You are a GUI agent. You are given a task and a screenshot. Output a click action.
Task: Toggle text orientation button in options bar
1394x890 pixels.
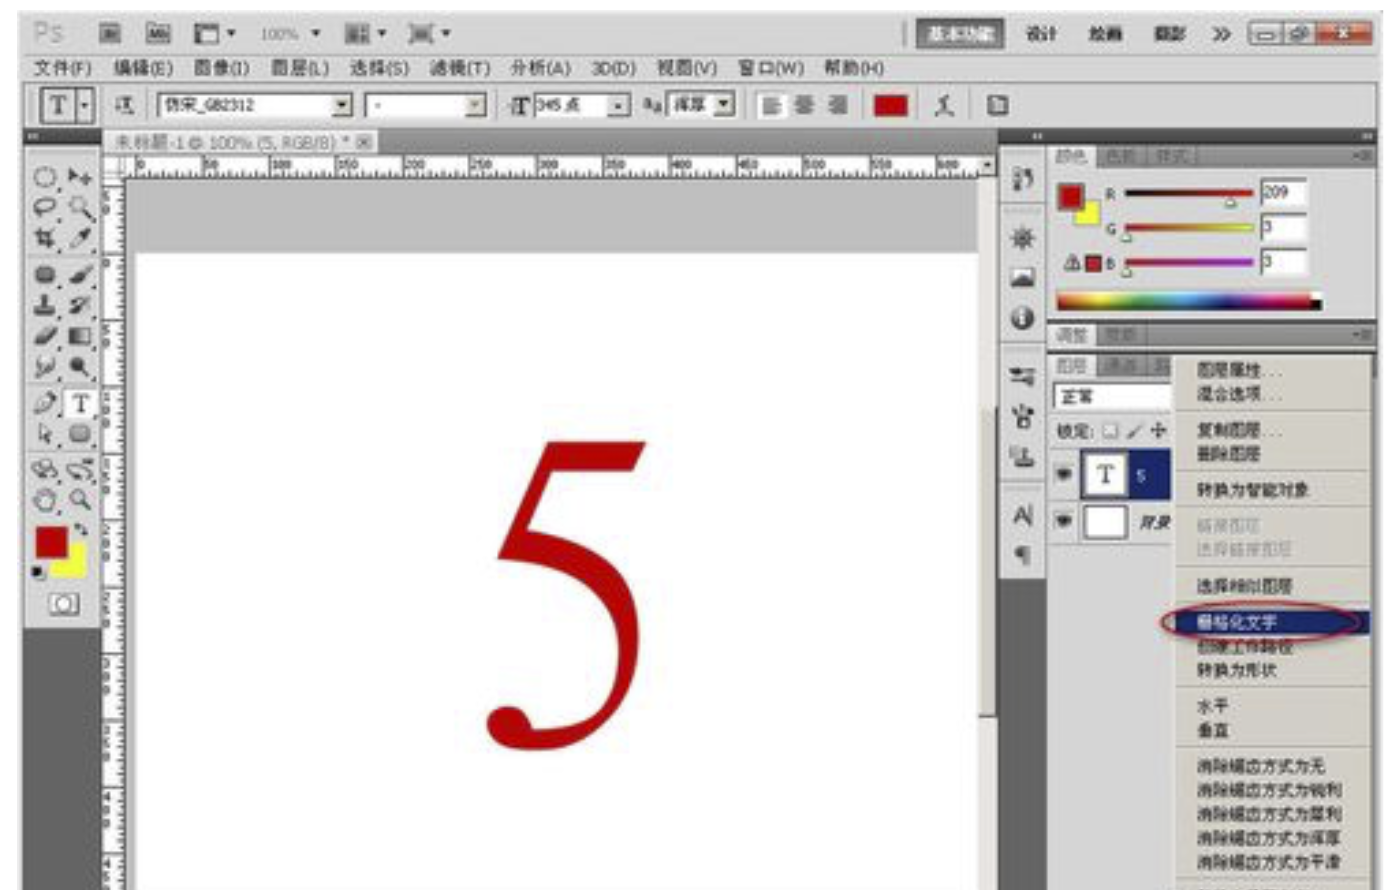(124, 105)
